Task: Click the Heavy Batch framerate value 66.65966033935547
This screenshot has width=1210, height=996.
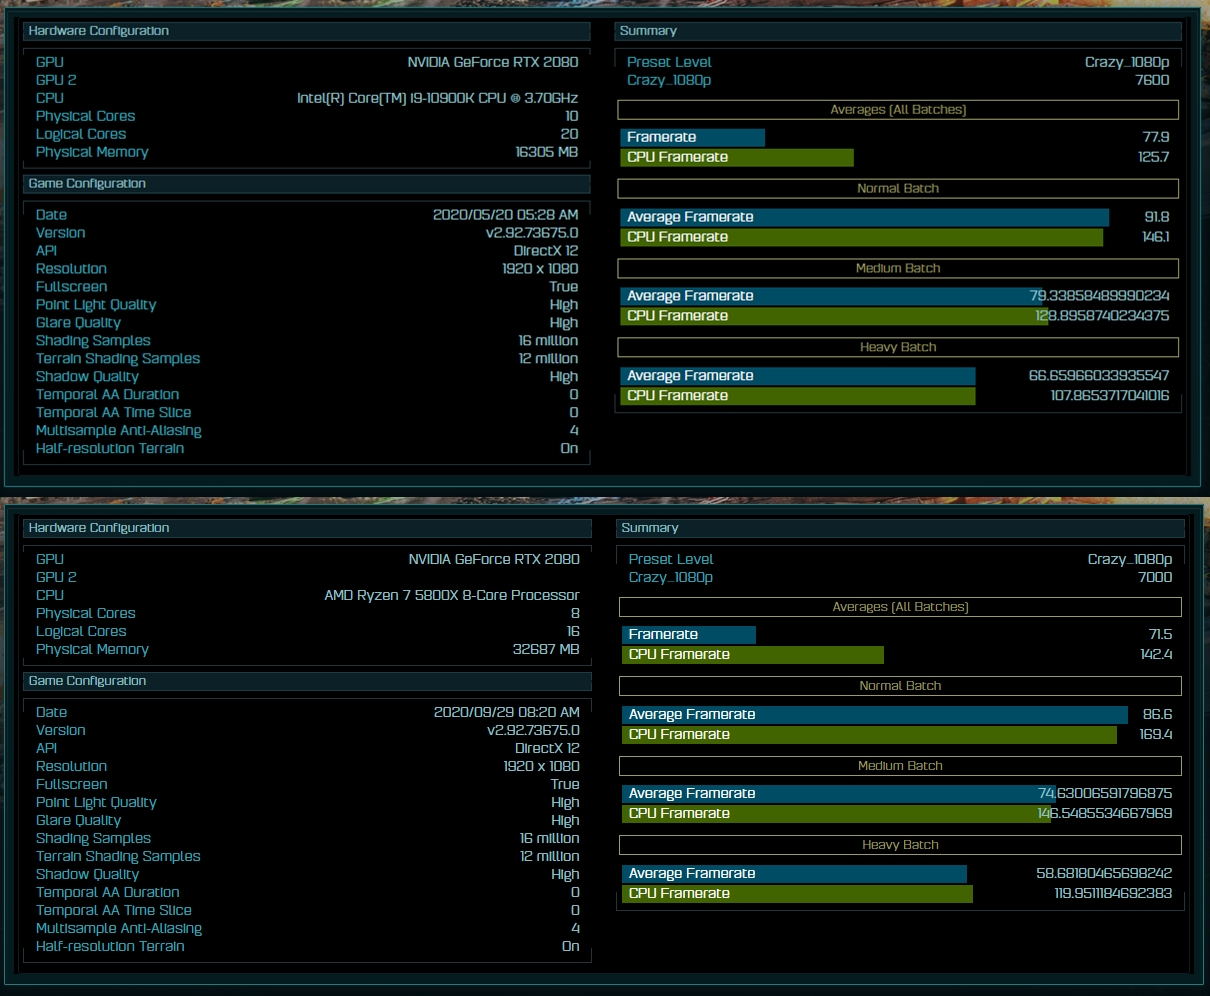Action: 1099,376
